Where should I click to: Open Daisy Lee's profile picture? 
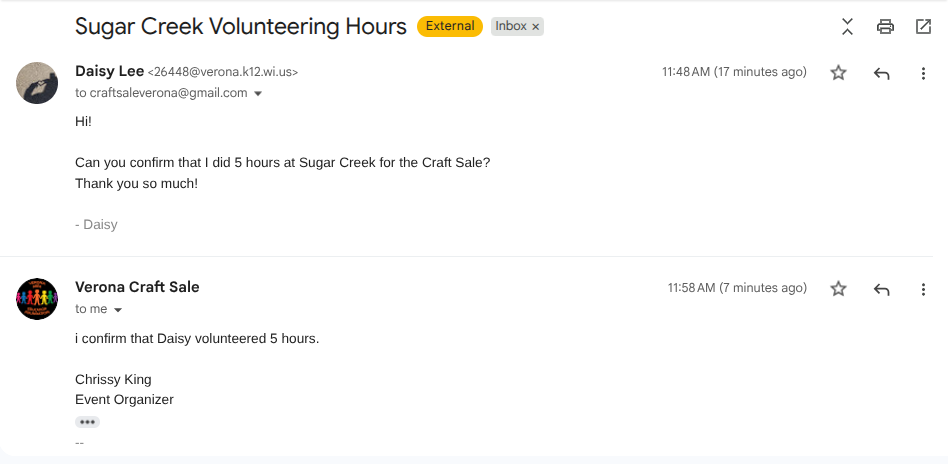pyautogui.click(x=37, y=82)
